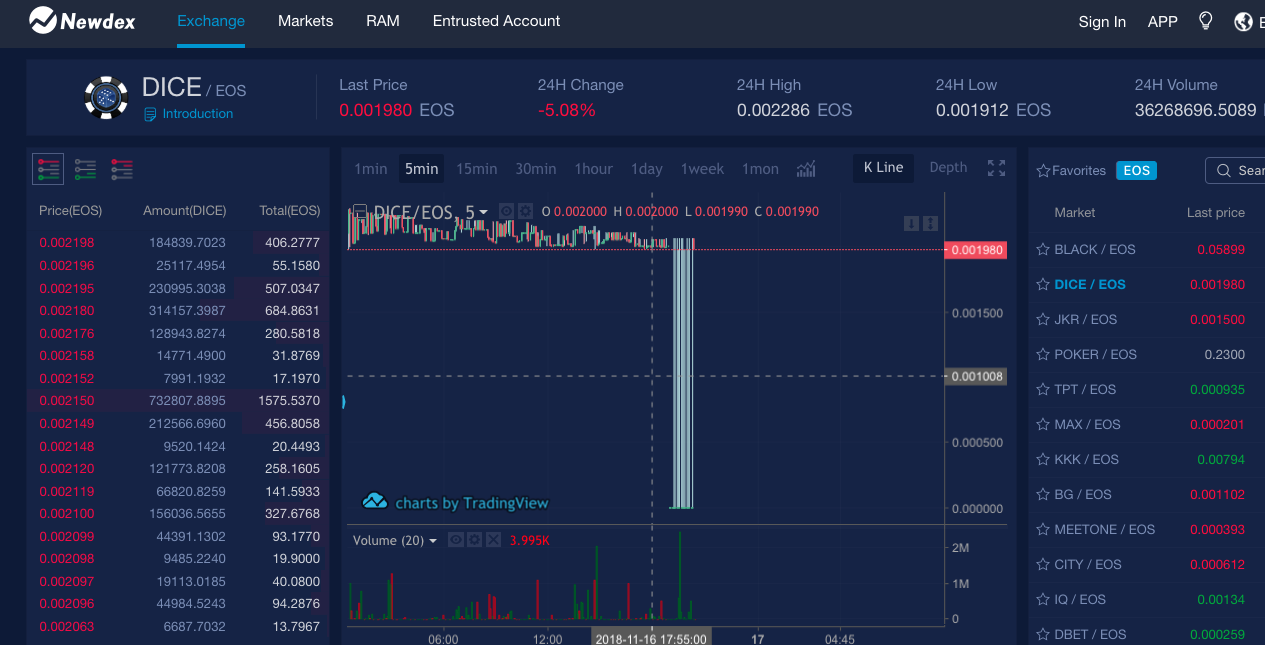Viewport: 1265px width, 645px height.
Task: Sort markets by Last price header
Action: pos(1216,213)
